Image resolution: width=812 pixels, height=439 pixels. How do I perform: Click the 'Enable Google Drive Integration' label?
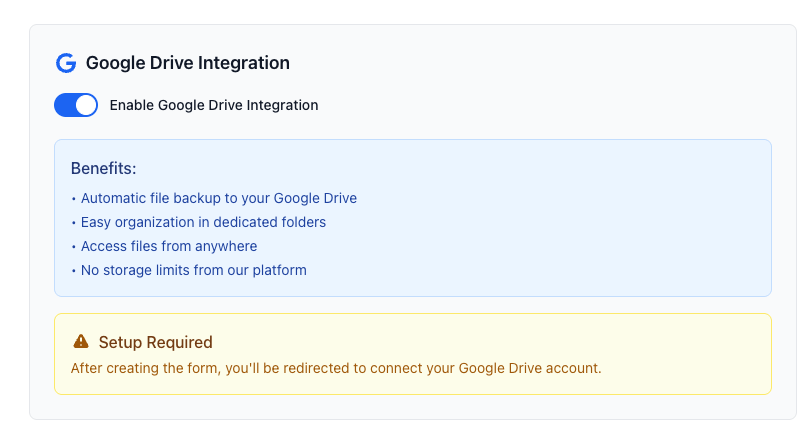click(x=214, y=105)
